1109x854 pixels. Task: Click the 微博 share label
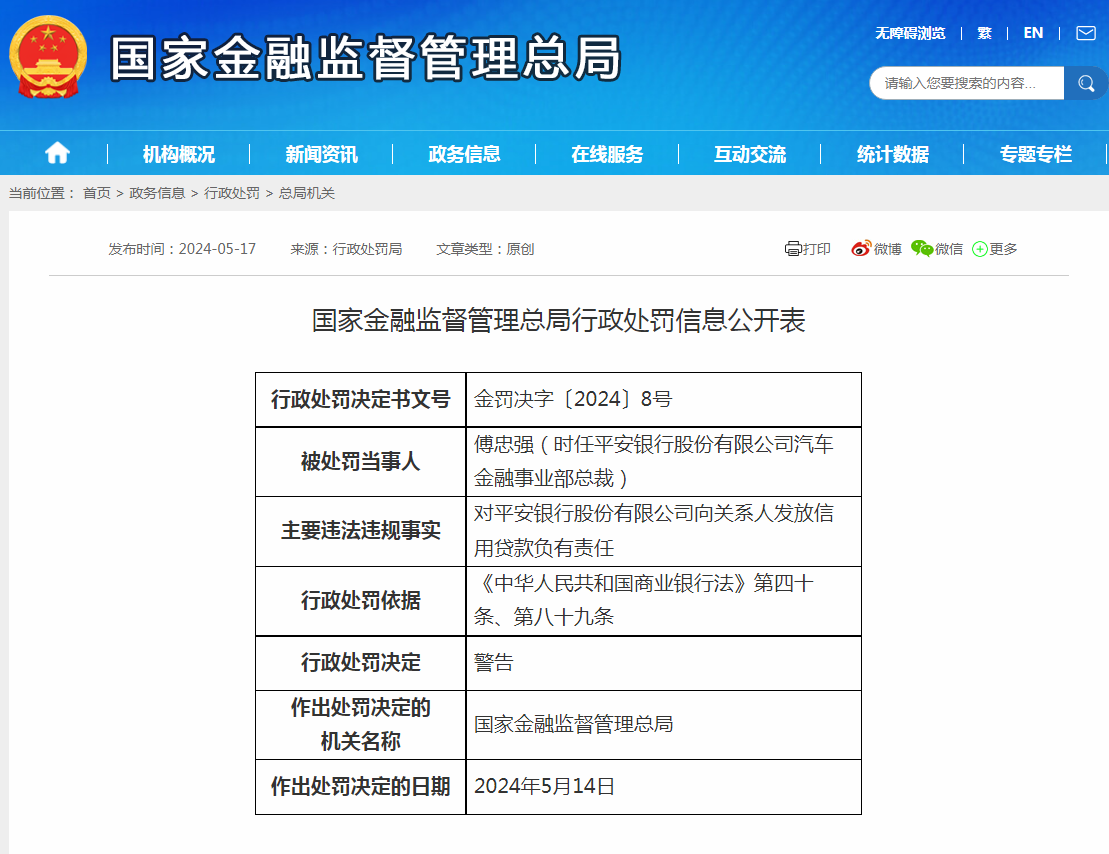888,248
